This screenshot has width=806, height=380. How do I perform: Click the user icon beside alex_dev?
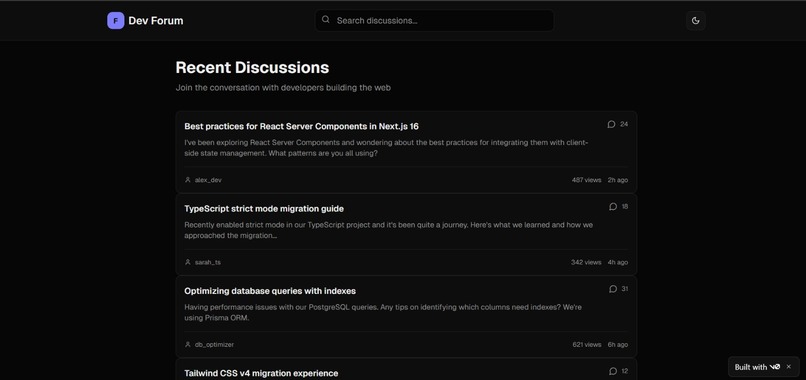tap(188, 180)
